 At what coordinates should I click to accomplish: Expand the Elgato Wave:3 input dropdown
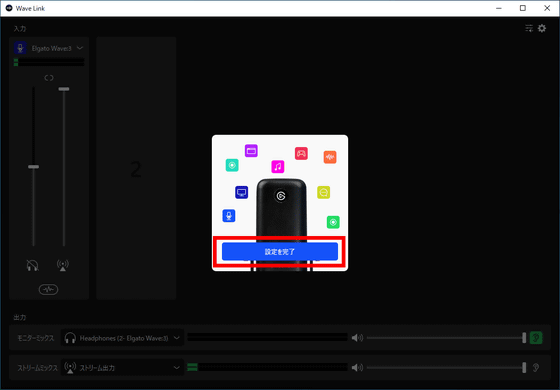(80, 48)
